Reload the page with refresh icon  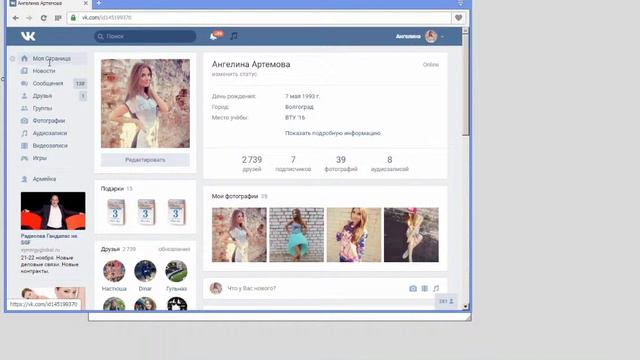click(43, 18)
